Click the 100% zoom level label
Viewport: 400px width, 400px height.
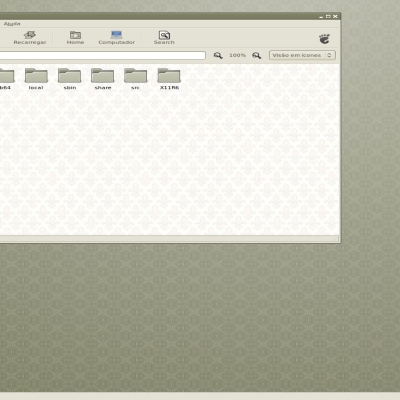tap(237, 55)
